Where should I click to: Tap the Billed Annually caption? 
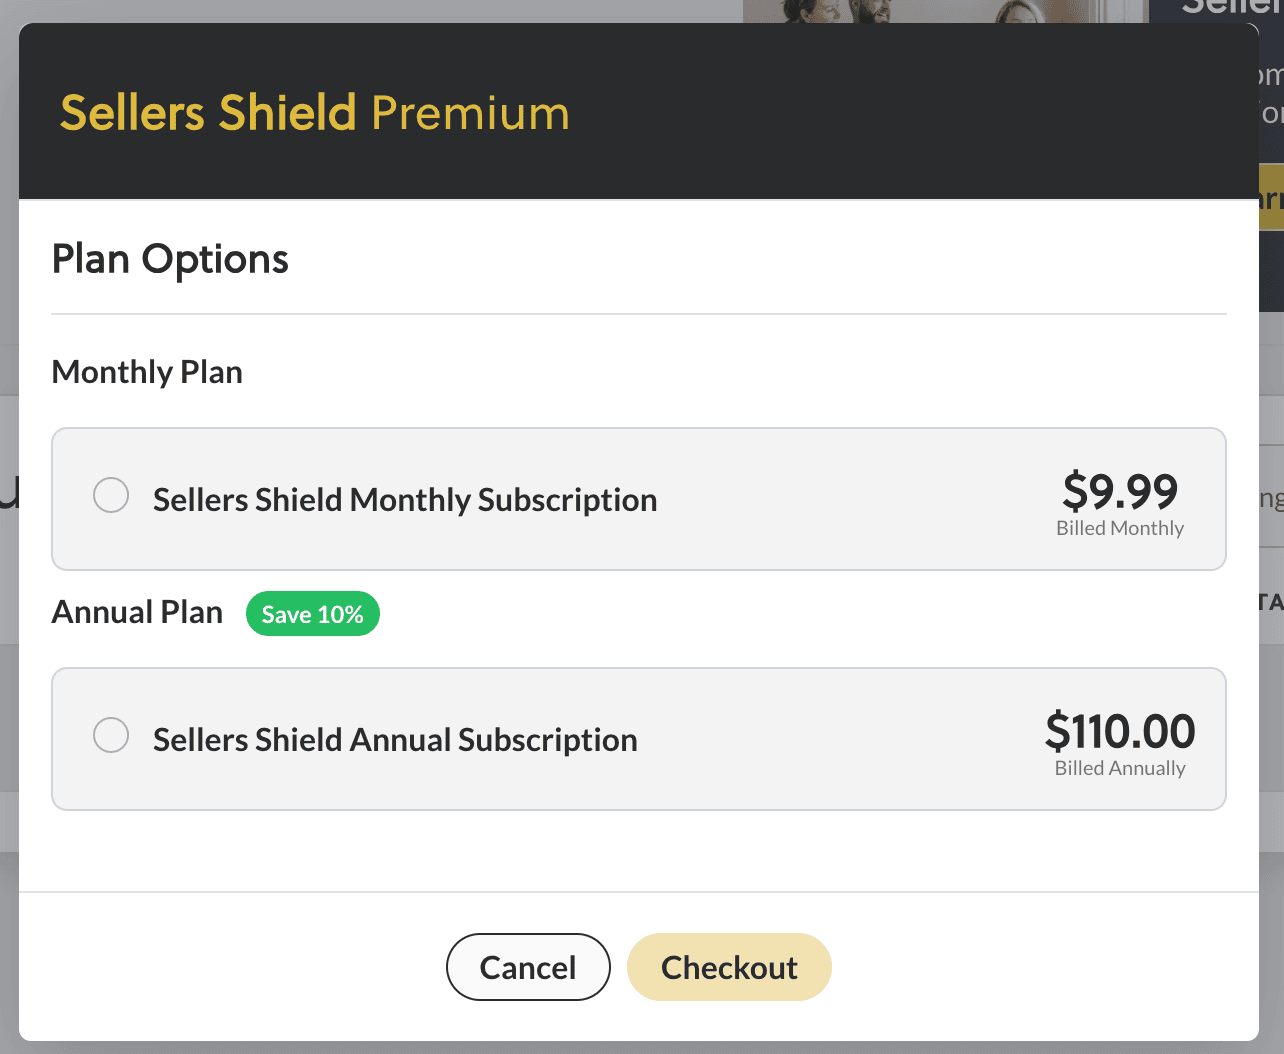(1120, 768)
